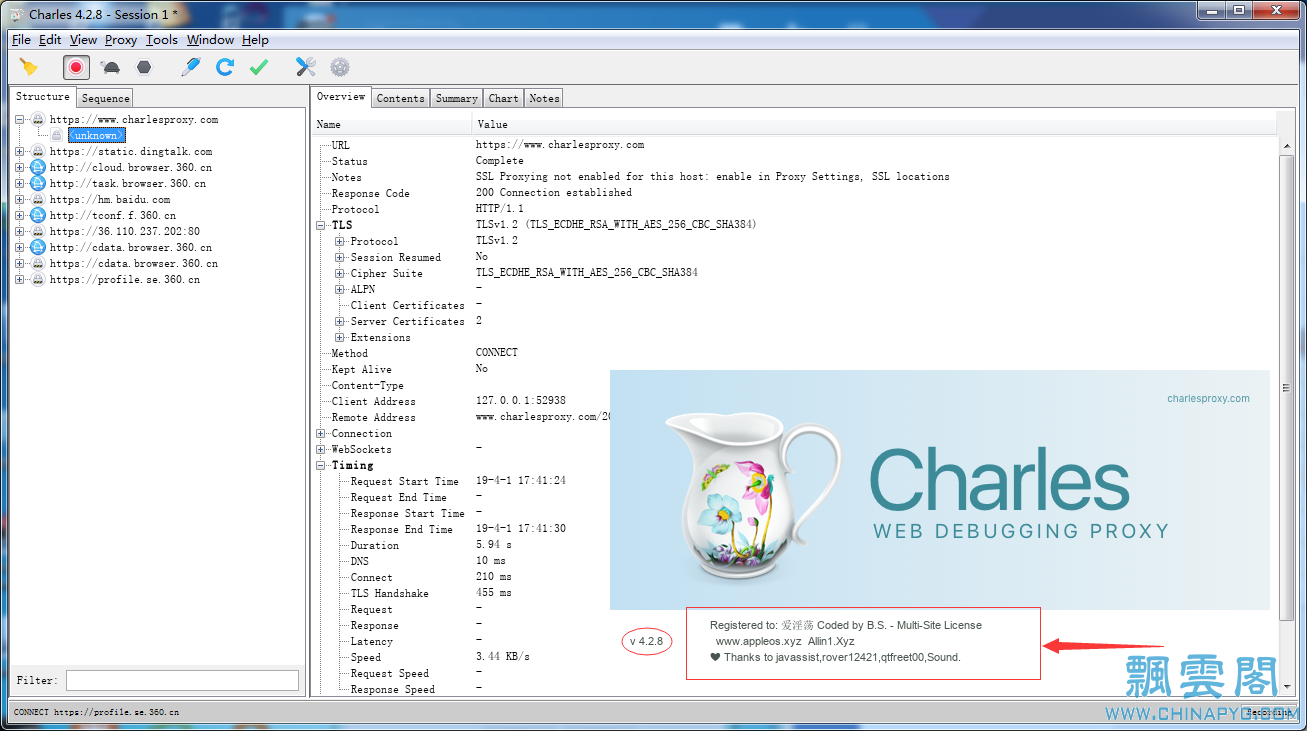Click the green Validate checkmark icon
1307x731 pixels.
[x=259, y=67]
